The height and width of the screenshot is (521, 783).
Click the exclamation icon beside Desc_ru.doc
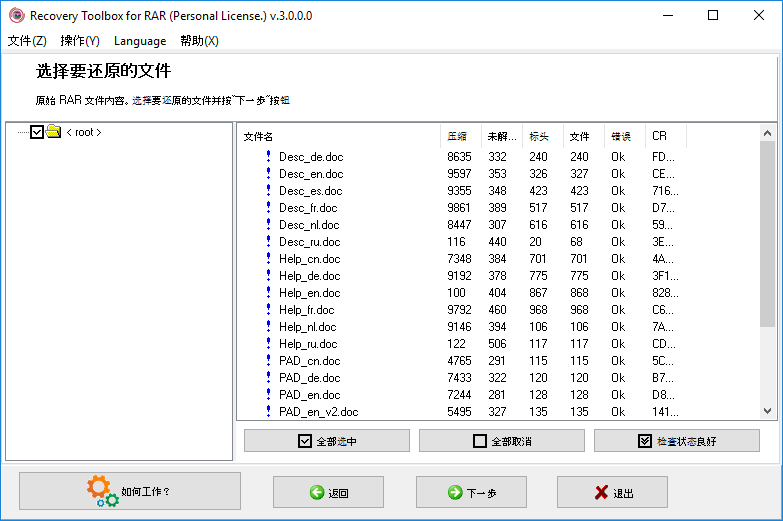(268, 241)
